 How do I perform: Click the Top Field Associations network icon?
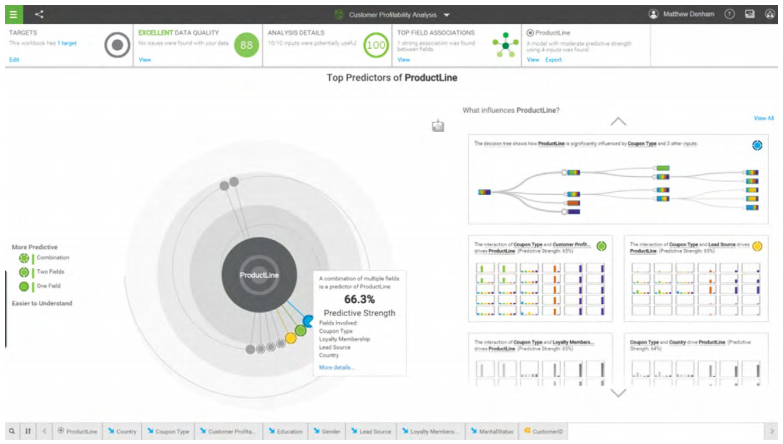[x=506, y=45]
